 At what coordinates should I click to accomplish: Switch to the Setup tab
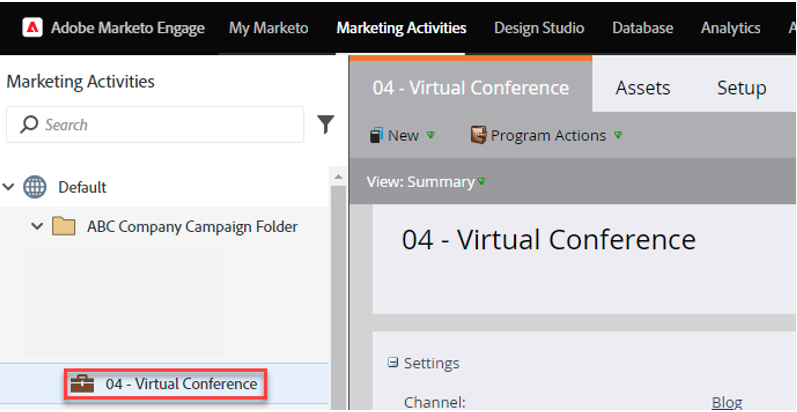coord(741,88)
